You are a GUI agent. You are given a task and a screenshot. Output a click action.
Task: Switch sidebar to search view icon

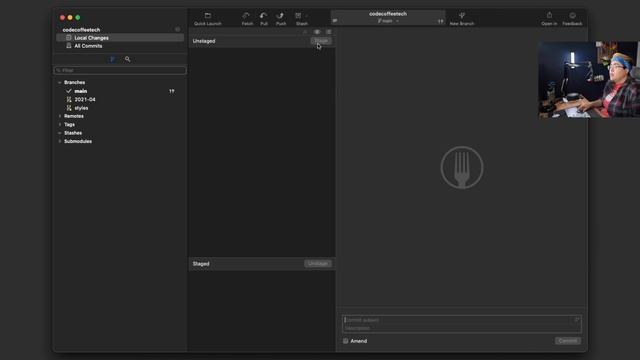pos(127,59)
